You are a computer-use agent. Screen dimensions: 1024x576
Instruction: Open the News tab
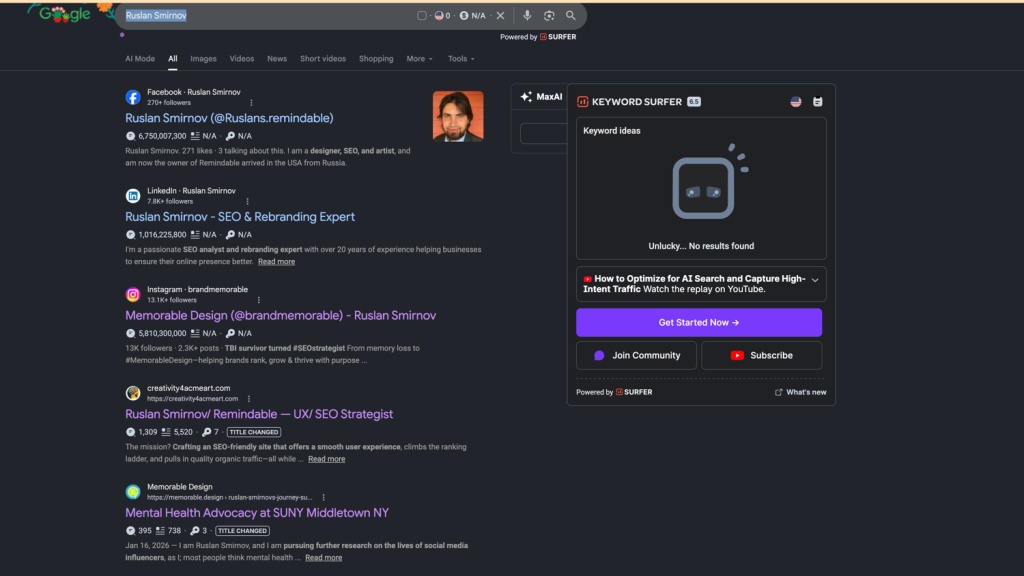(277, 59)
